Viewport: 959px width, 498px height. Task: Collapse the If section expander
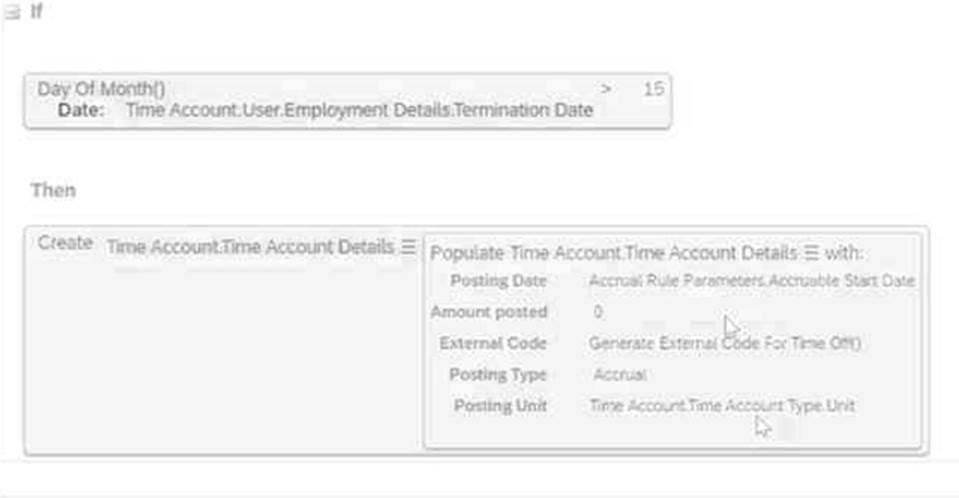click(13, 14)
